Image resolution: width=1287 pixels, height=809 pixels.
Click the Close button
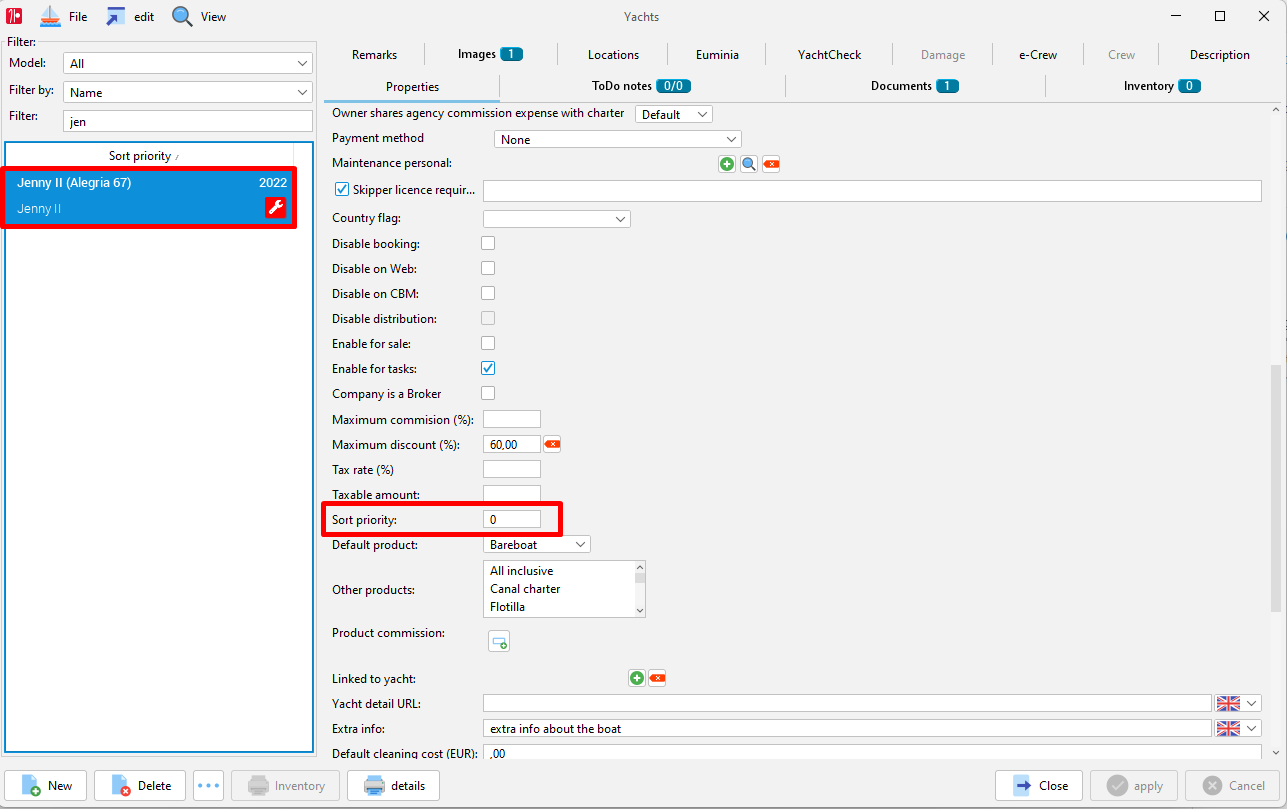[x=1039, y=785]
